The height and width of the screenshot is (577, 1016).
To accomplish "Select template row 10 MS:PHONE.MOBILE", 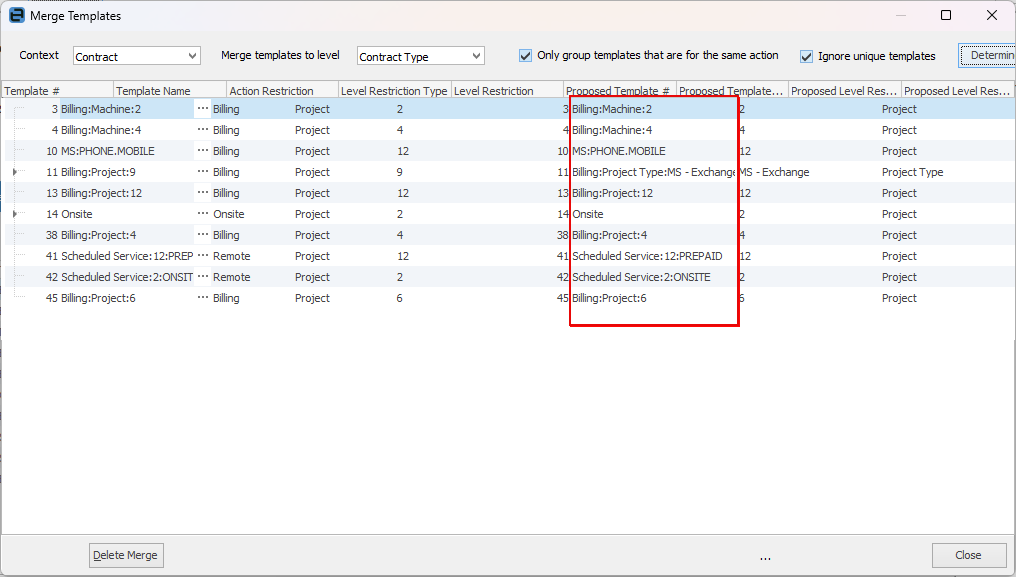I will point(508,151).
